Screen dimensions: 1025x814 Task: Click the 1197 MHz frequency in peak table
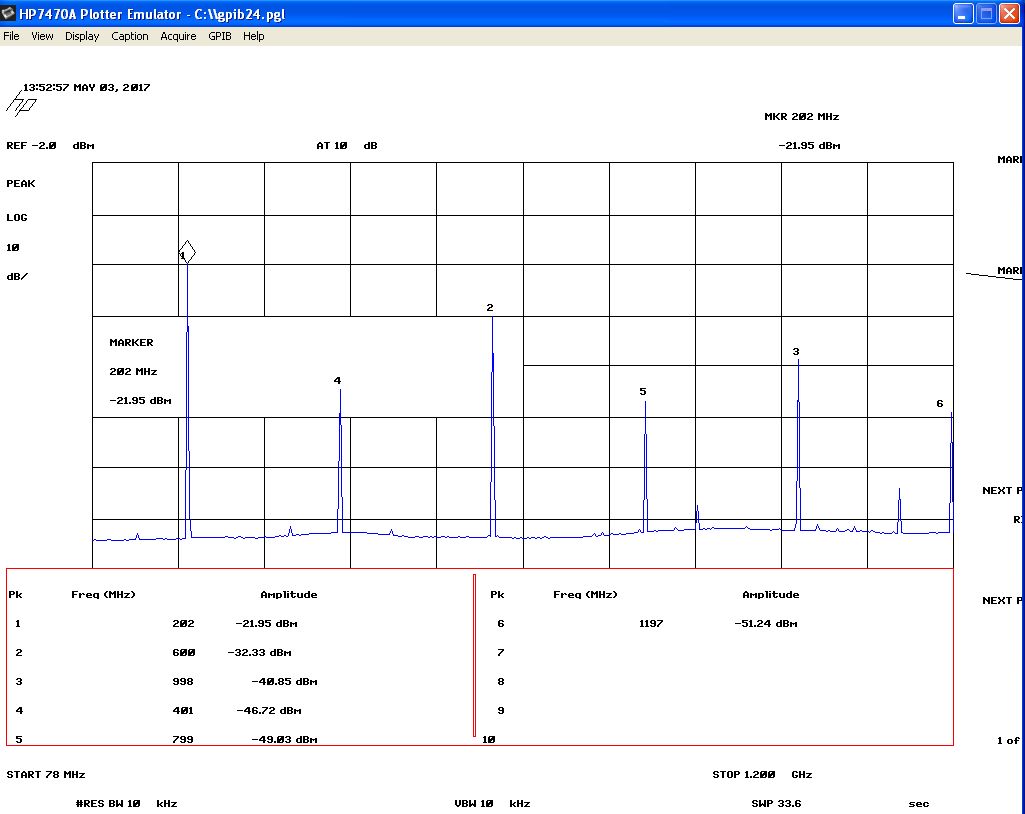651,624
